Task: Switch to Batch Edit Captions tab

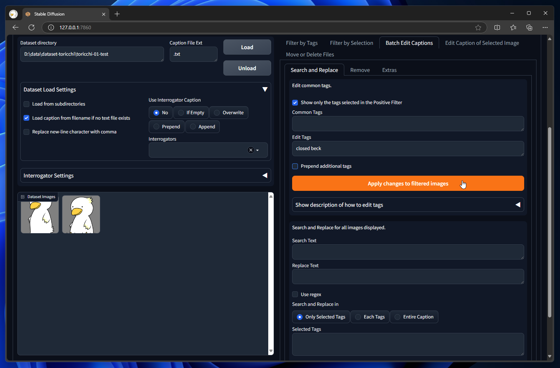Action: [x=409, y=43]
